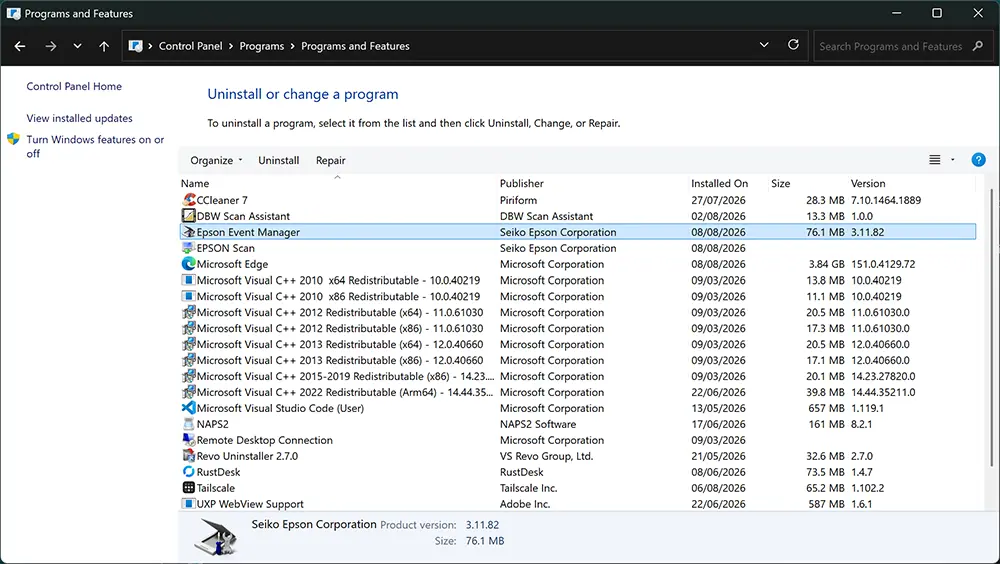Viewport: 1000px width, 564px height.
Task: Click the Visual C++ 2022 Arm64 icon
Action: point(189,392)
